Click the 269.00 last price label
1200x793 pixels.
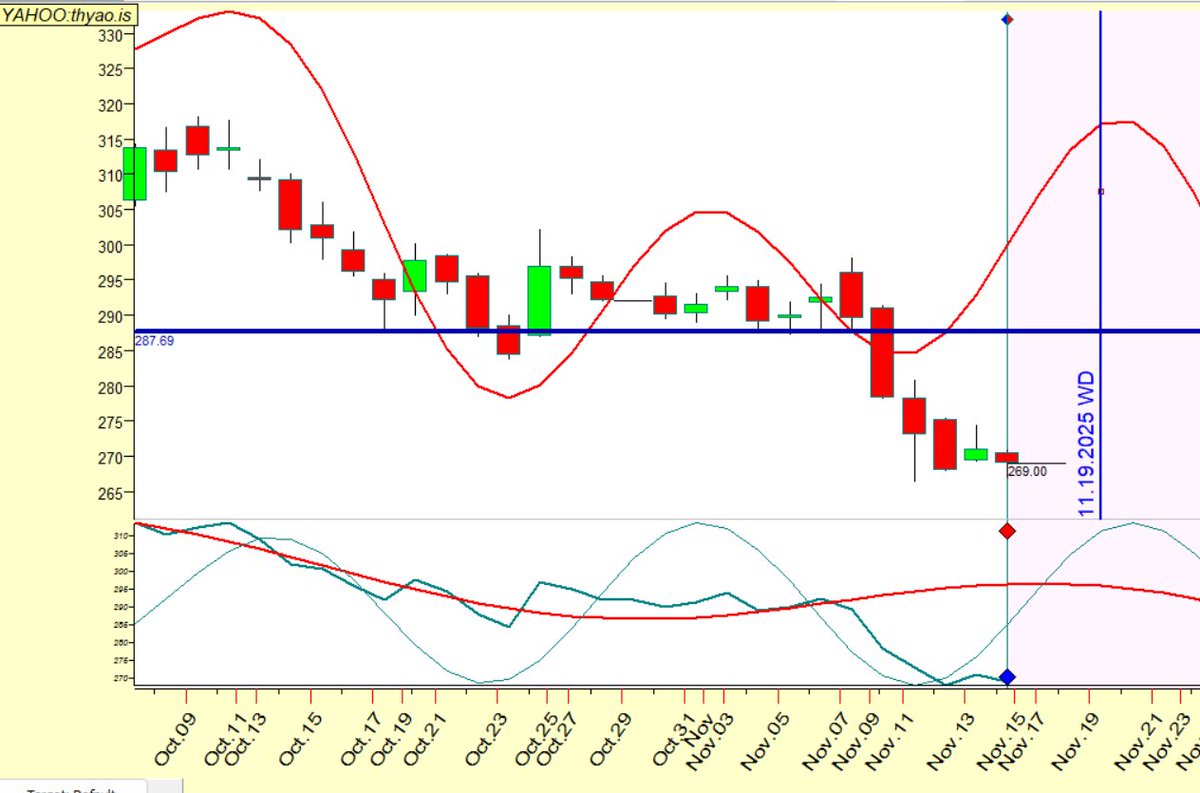1027,471
